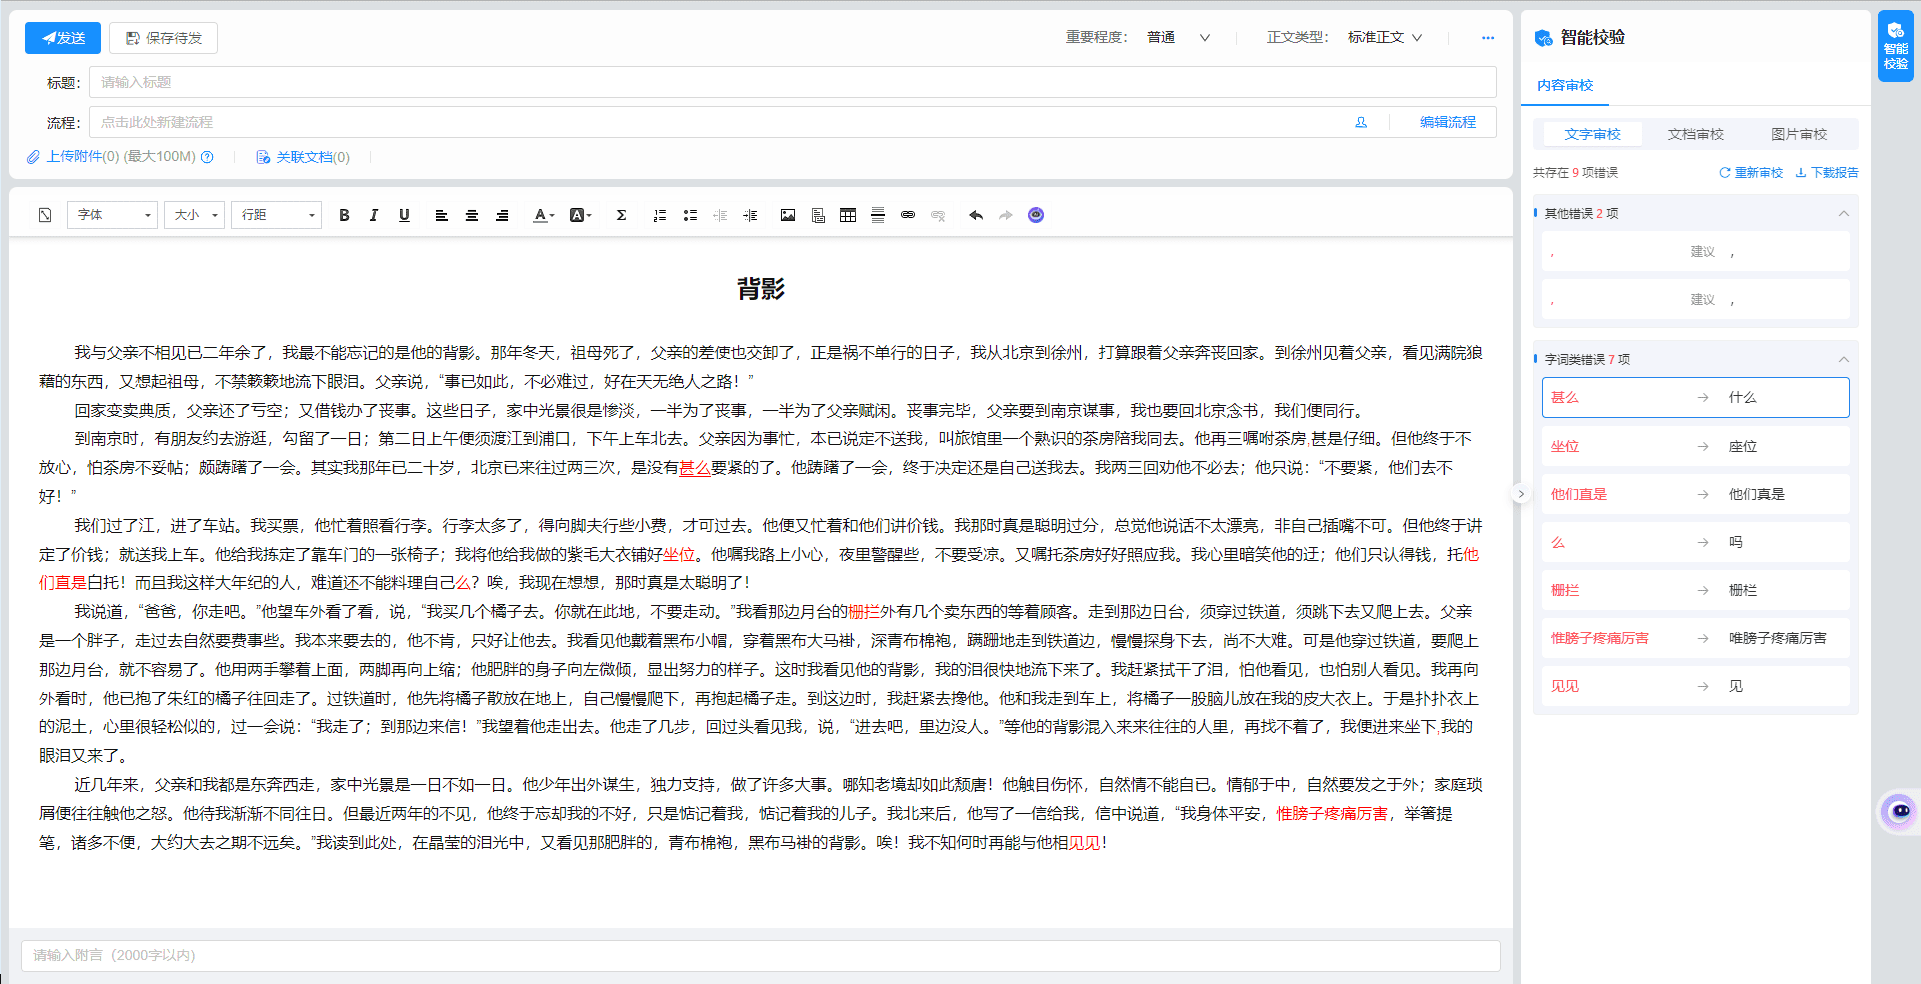Toggle italic formatting

[374, 215]
